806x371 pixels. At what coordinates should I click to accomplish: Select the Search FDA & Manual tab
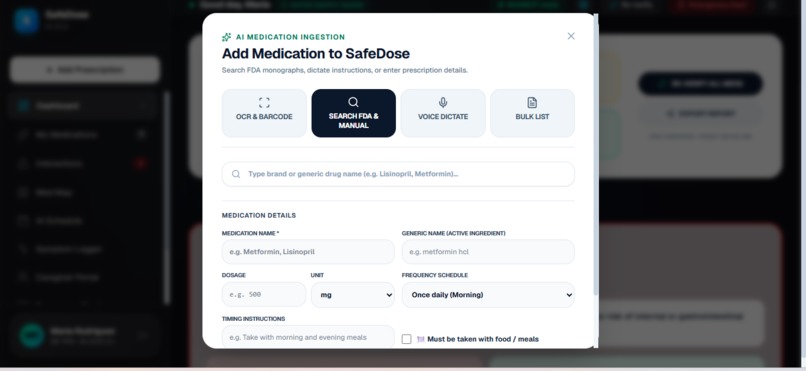[354, 113]
